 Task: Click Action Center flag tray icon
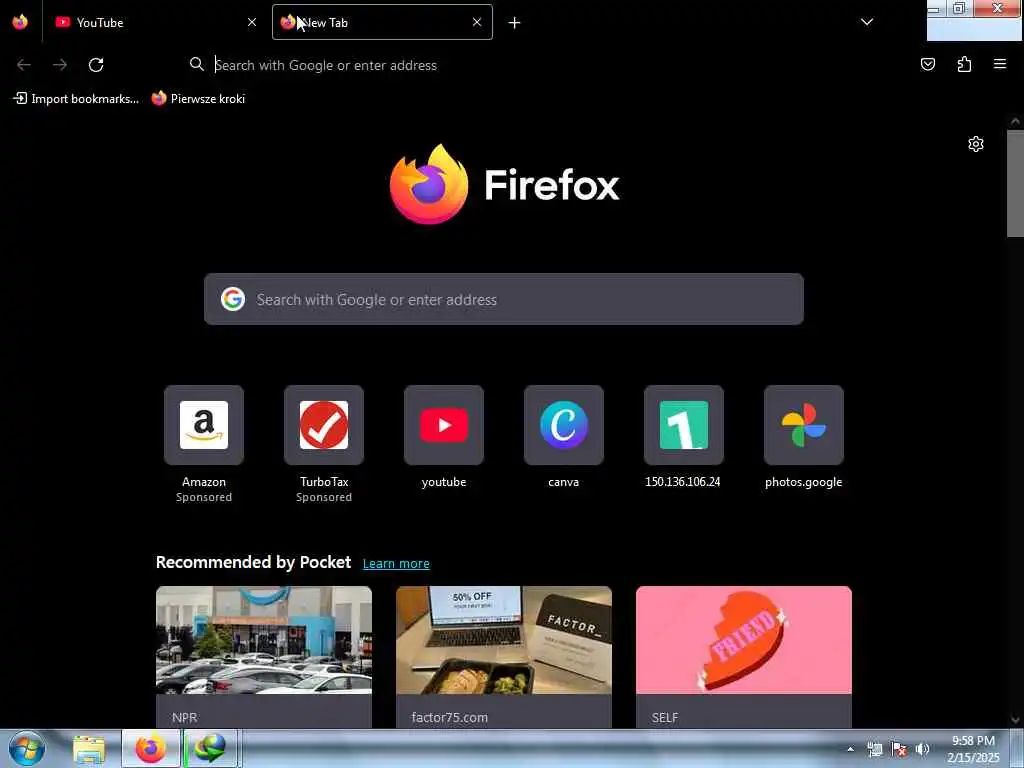point(899,749)
